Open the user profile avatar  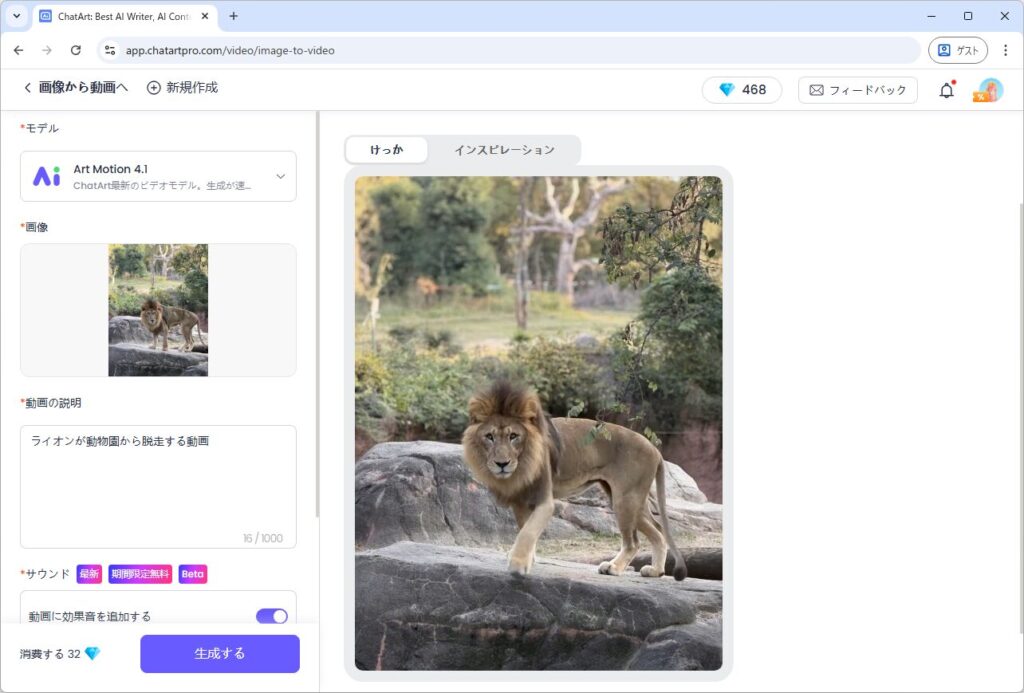[989, 90]
